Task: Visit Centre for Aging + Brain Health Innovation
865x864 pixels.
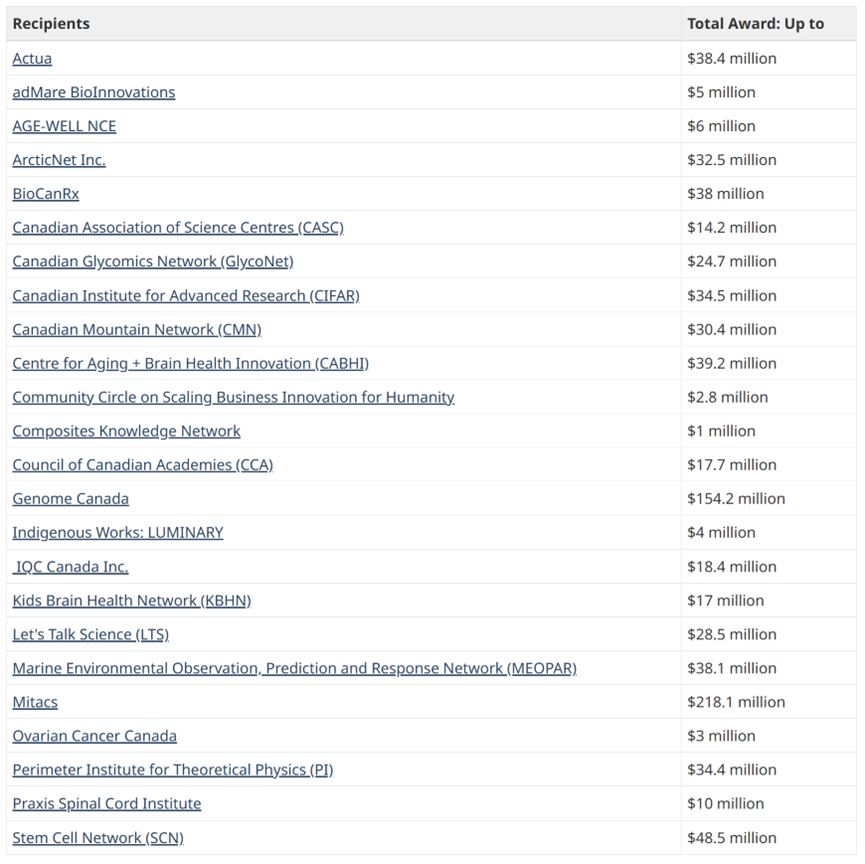Action: click(191, 364)
